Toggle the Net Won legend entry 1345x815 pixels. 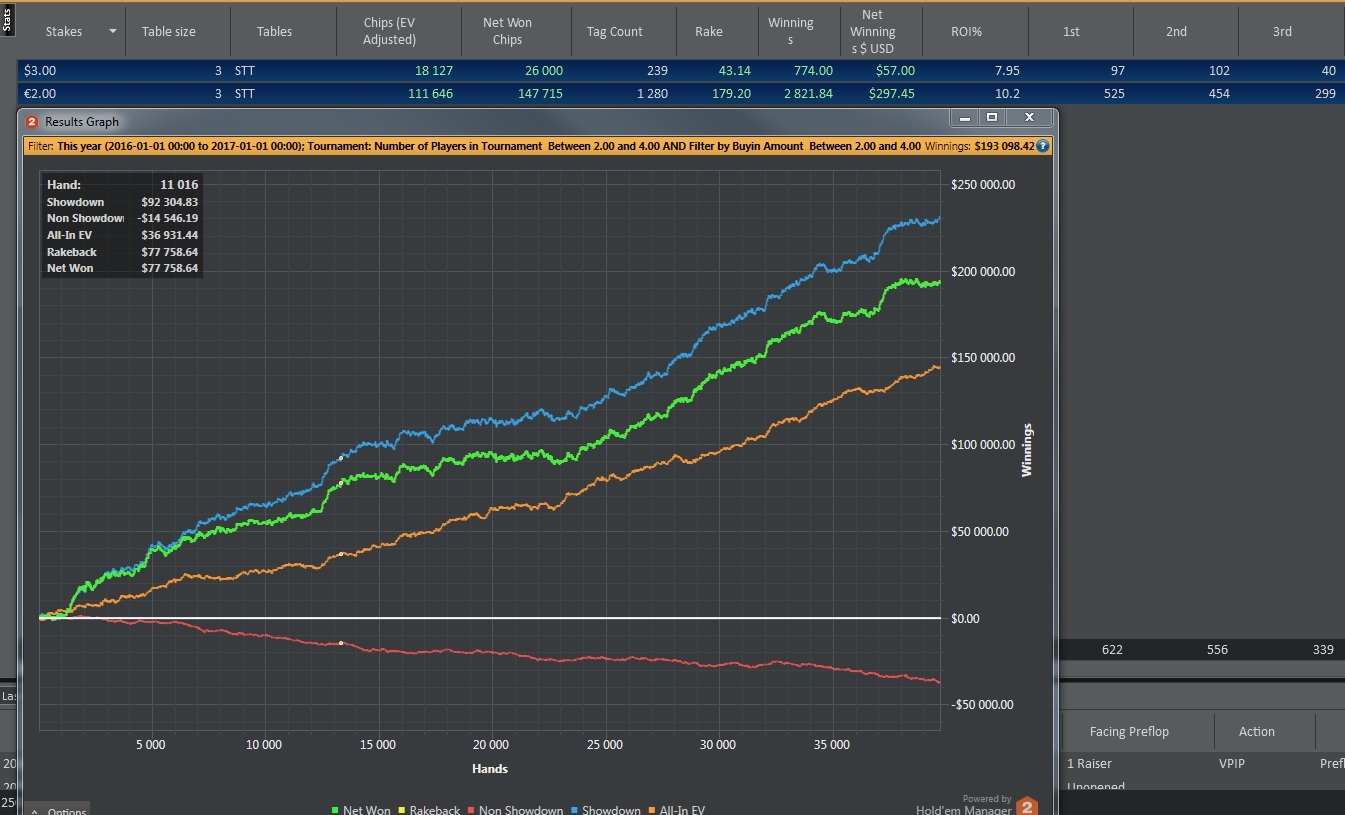[361, 810]
